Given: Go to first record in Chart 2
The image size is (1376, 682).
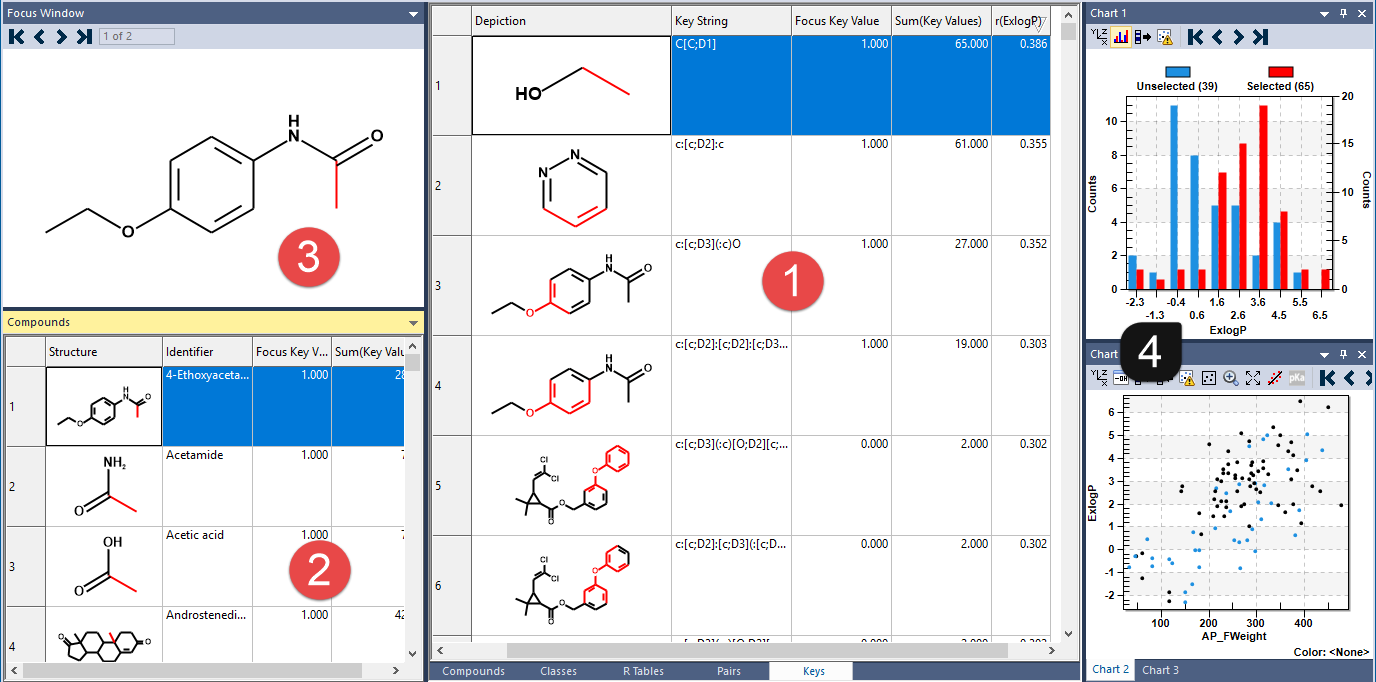Looking at the screenshot, I should point(1327,378).
